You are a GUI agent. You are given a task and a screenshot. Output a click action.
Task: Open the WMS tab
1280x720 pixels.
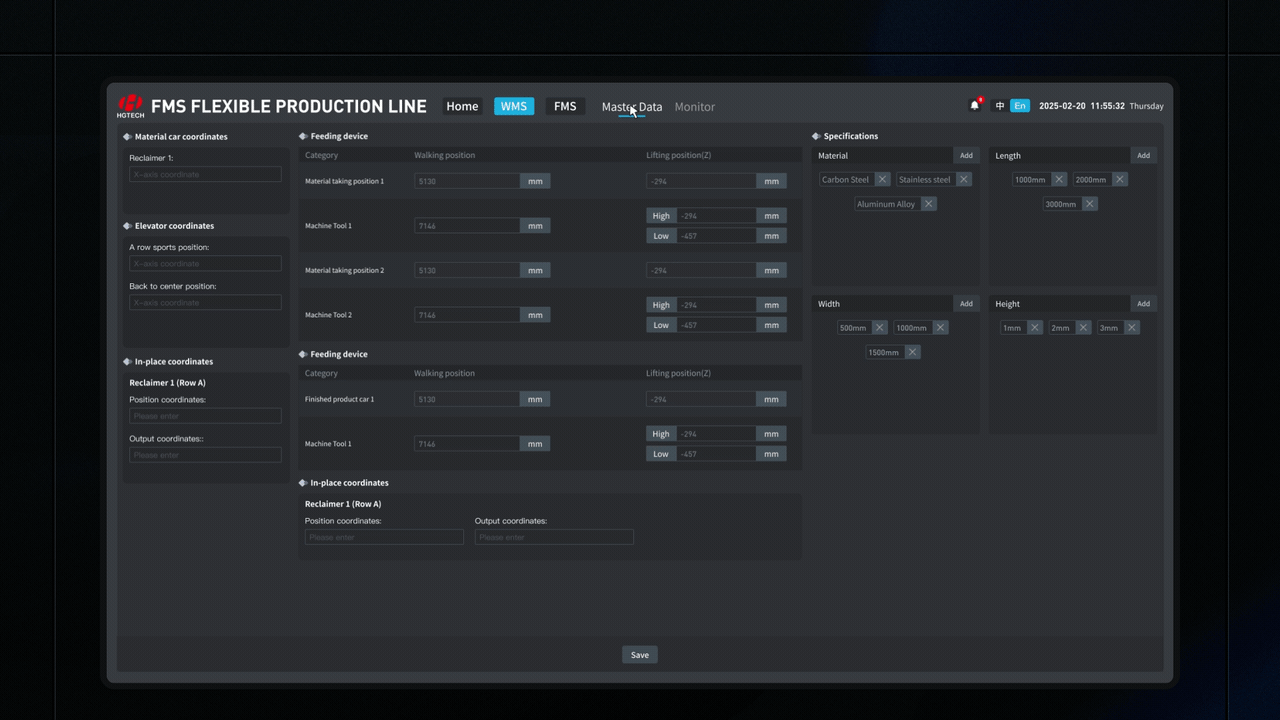click(514, 106)
